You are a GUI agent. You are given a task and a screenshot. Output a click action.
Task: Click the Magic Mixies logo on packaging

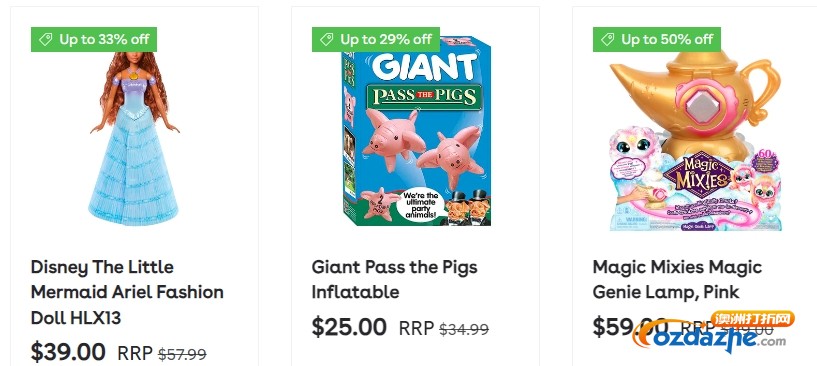tap(702, 174)
